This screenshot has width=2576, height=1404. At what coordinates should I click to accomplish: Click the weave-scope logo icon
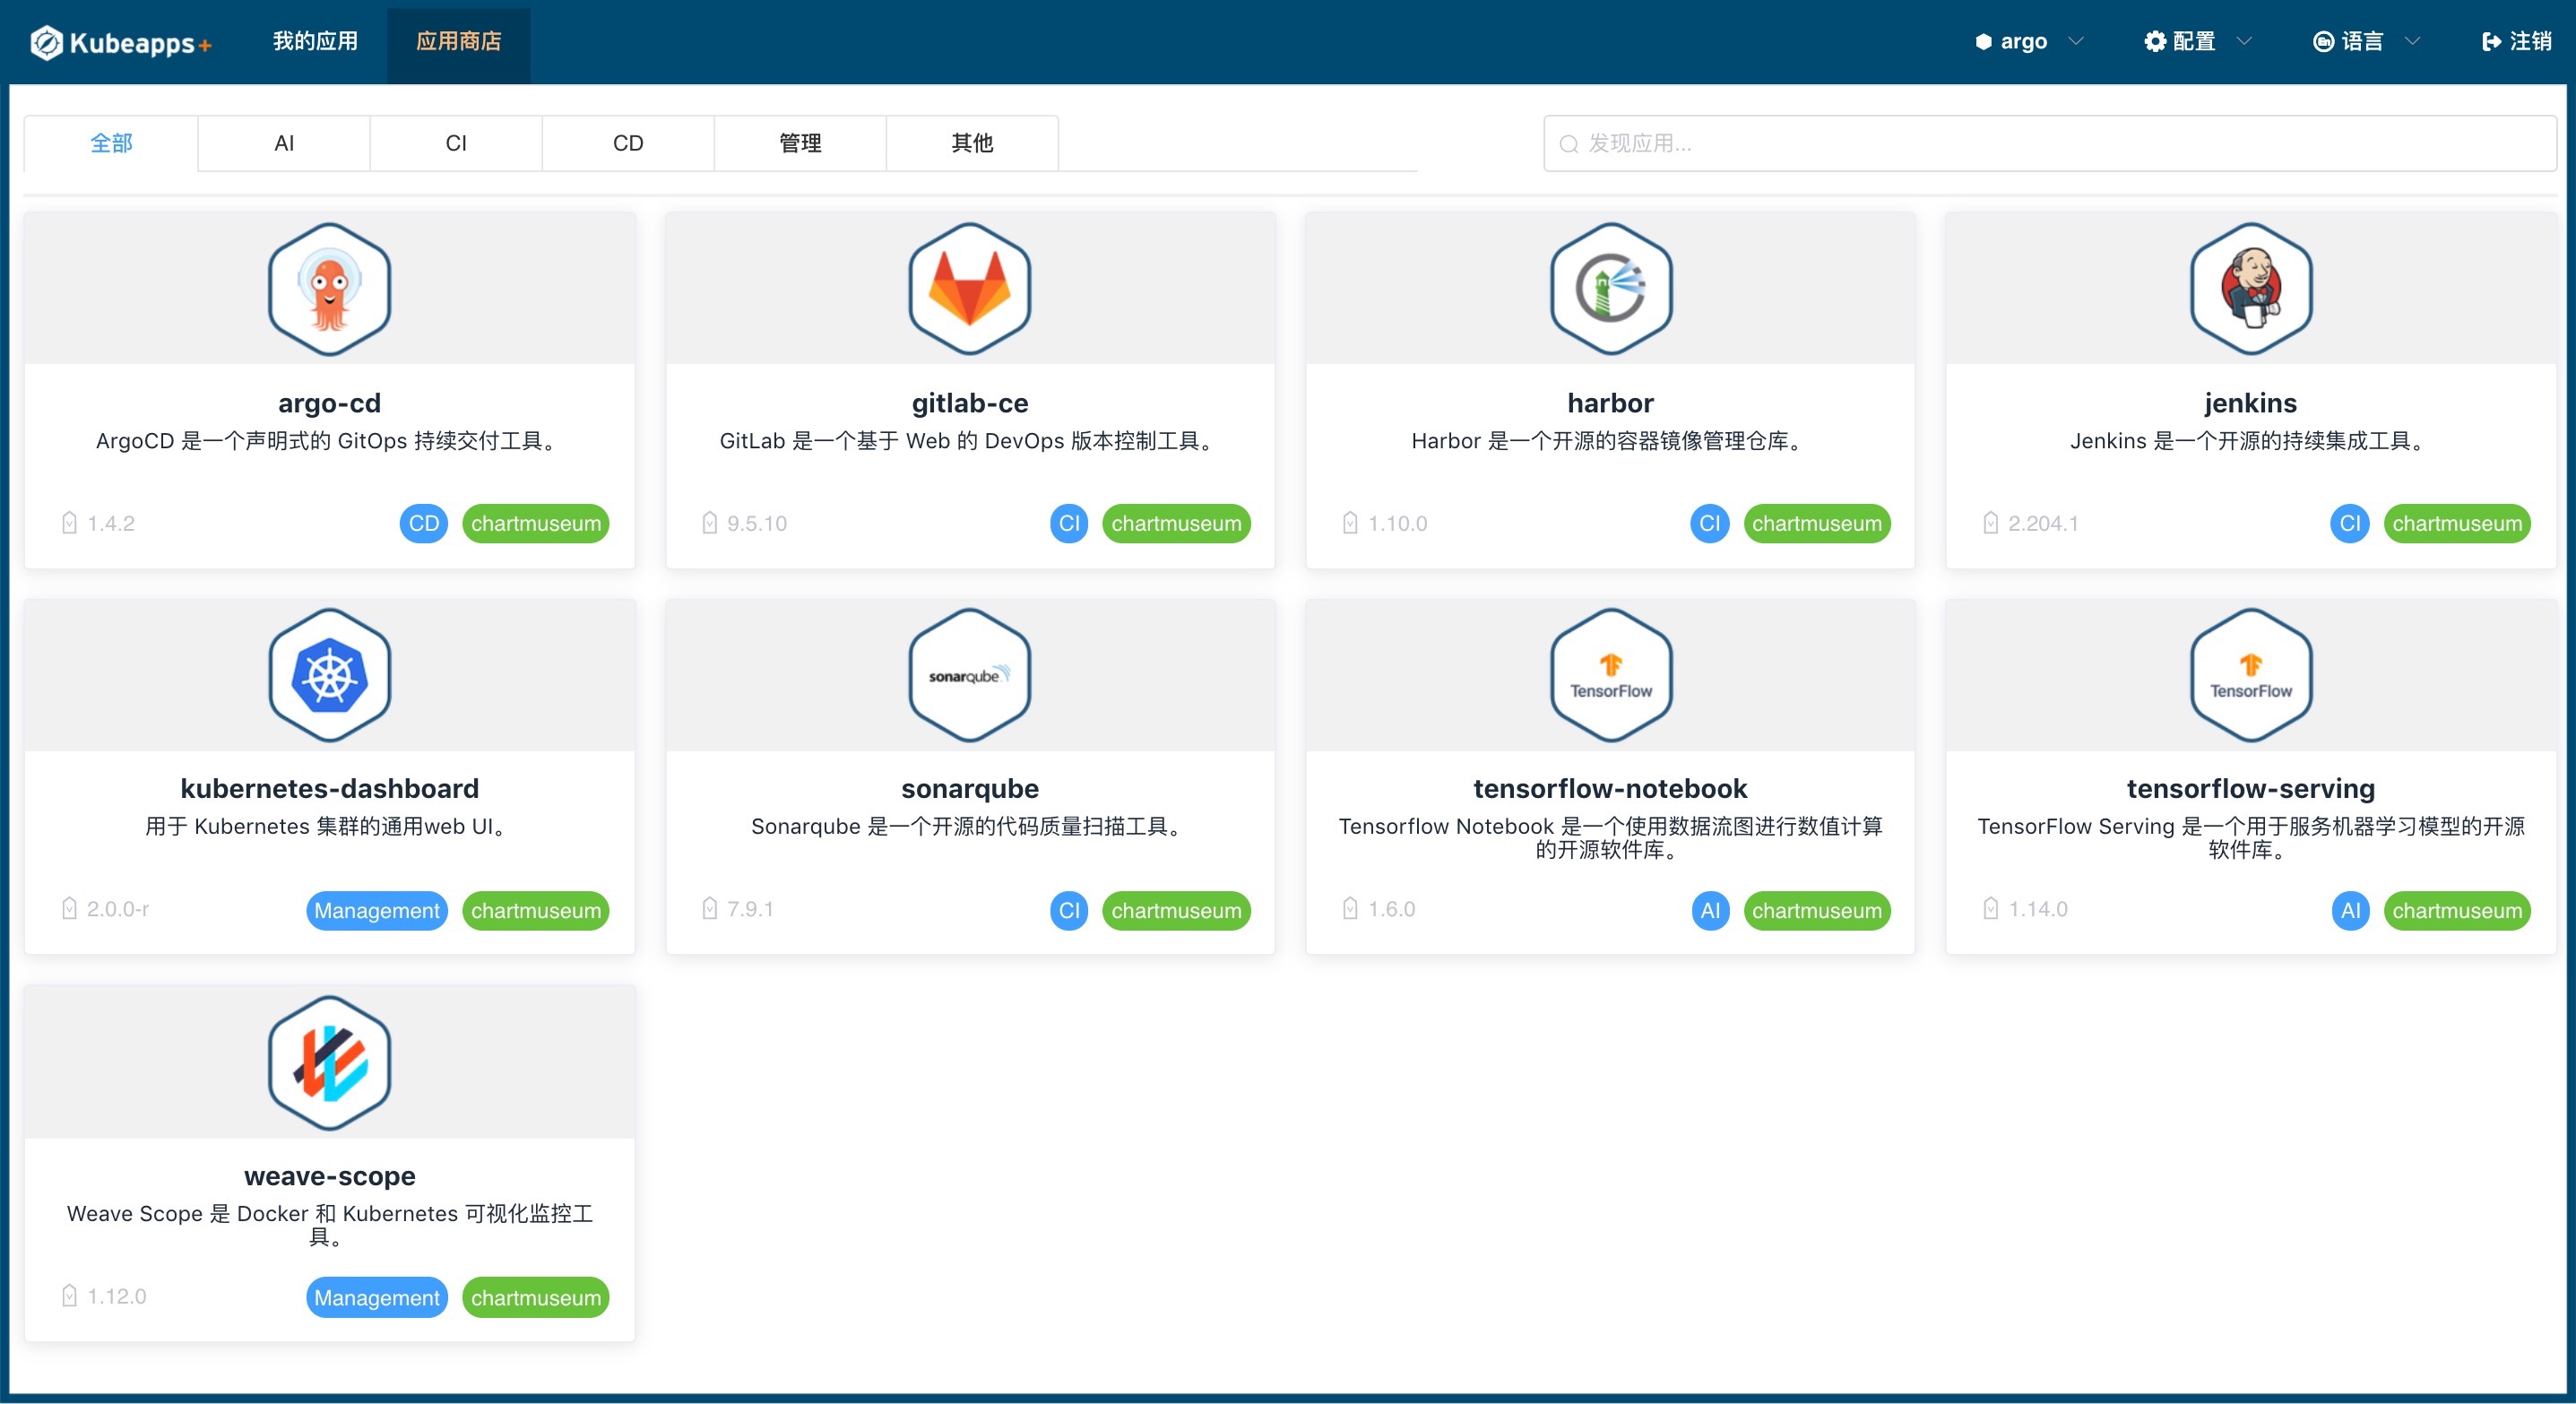coord(329,1062)
